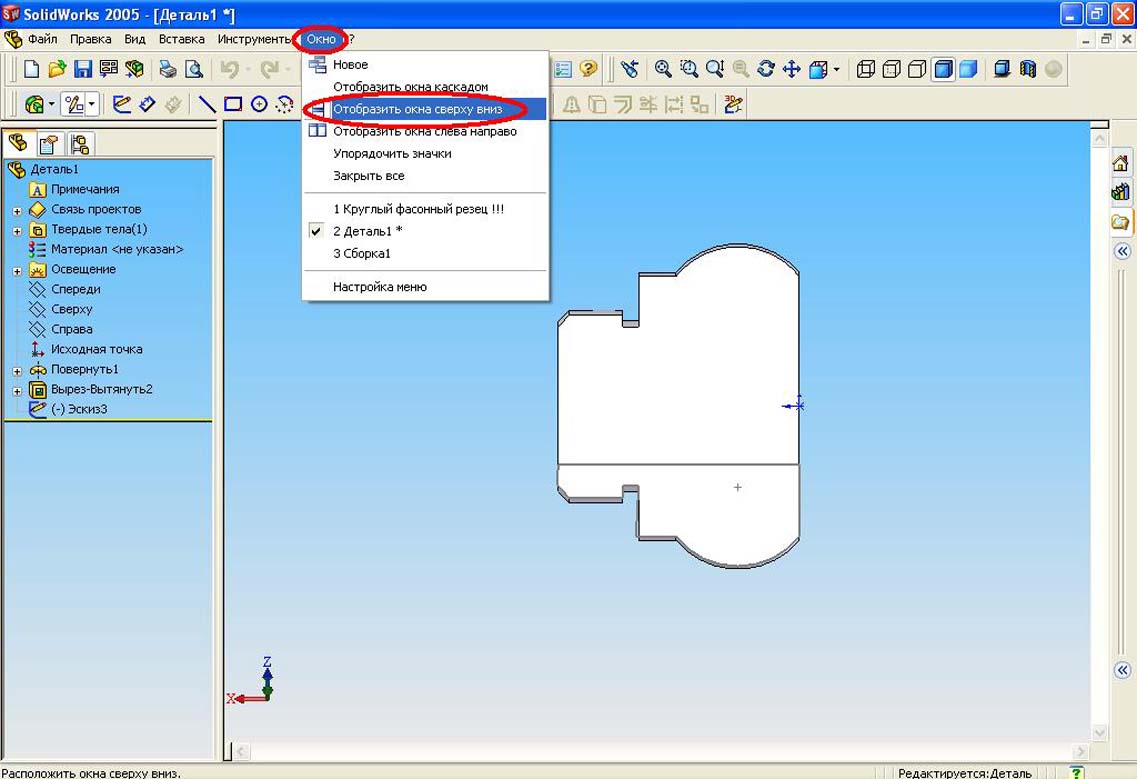Image resolution: width=1137 pixels, height=779 pixels.
Task: Click the Make Assembly from Part icon
Action: click(x=134, y=69)
